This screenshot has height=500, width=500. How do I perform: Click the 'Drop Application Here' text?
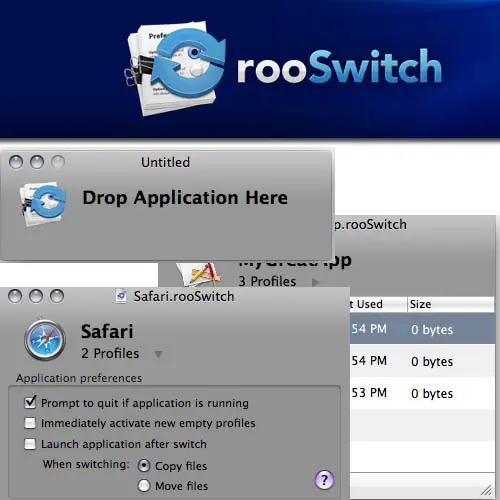[185, 198]
